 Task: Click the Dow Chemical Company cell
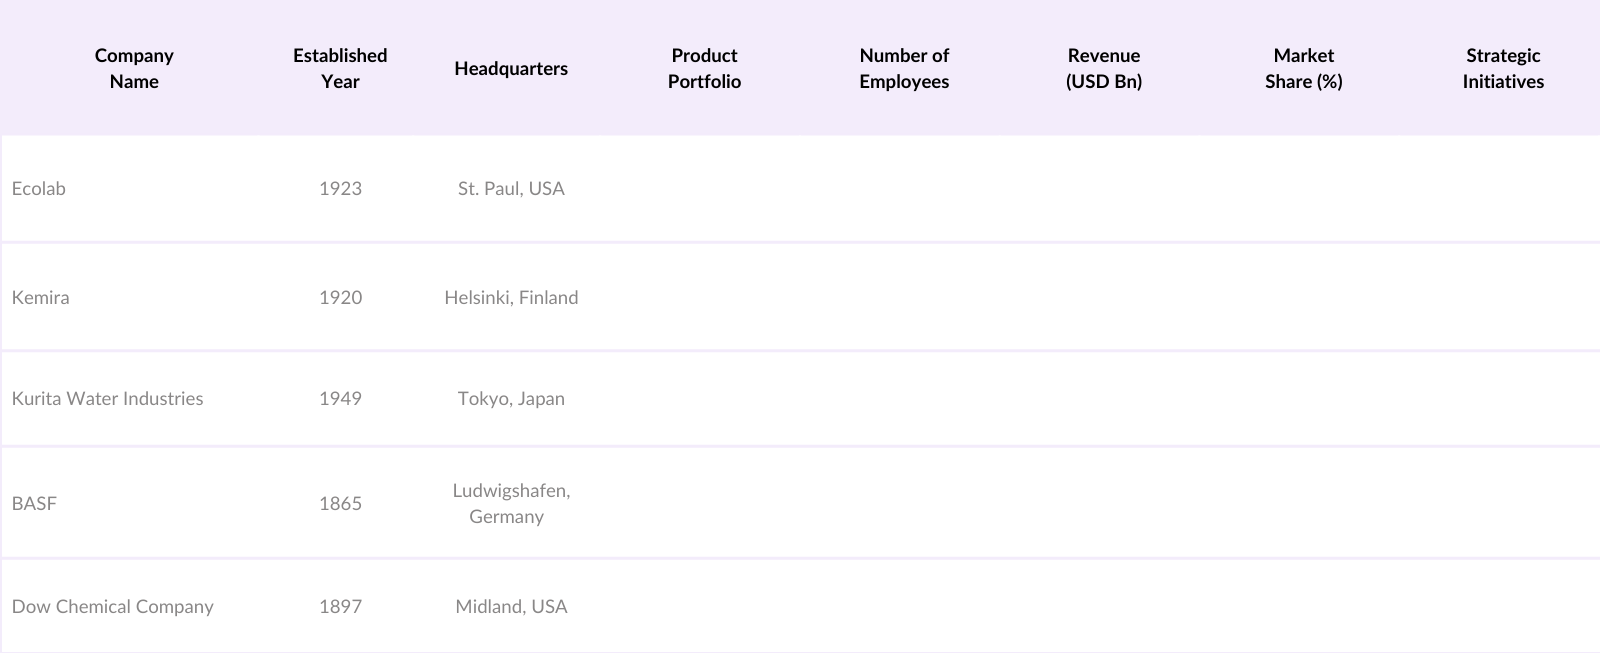click(x=112, y=606)
